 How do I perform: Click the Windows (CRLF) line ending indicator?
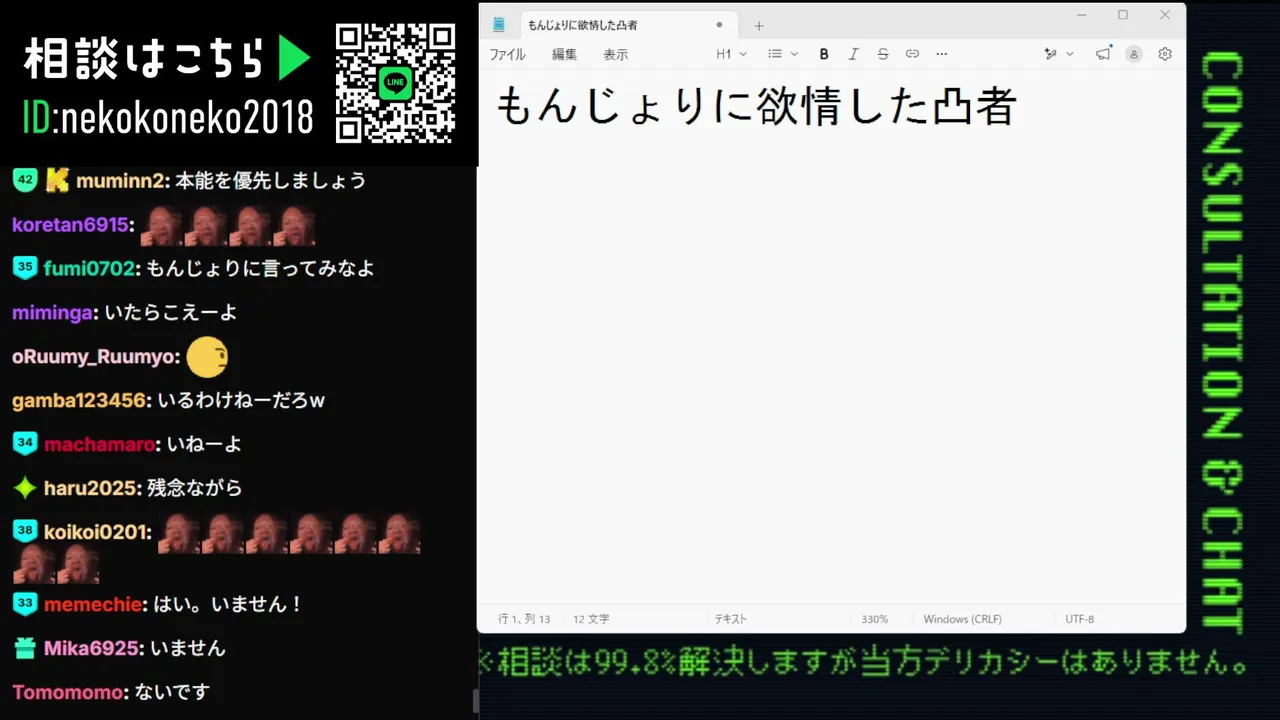962,619
